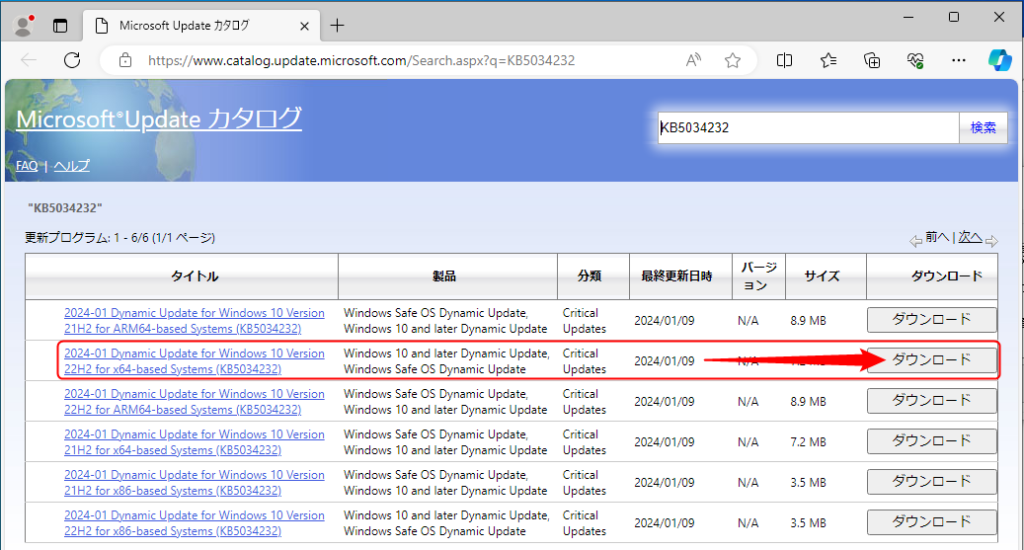Click 3.5 MB size in 21H2 x86 row
This screenshot has width=1024, height=550.
[x=808, y=483]
